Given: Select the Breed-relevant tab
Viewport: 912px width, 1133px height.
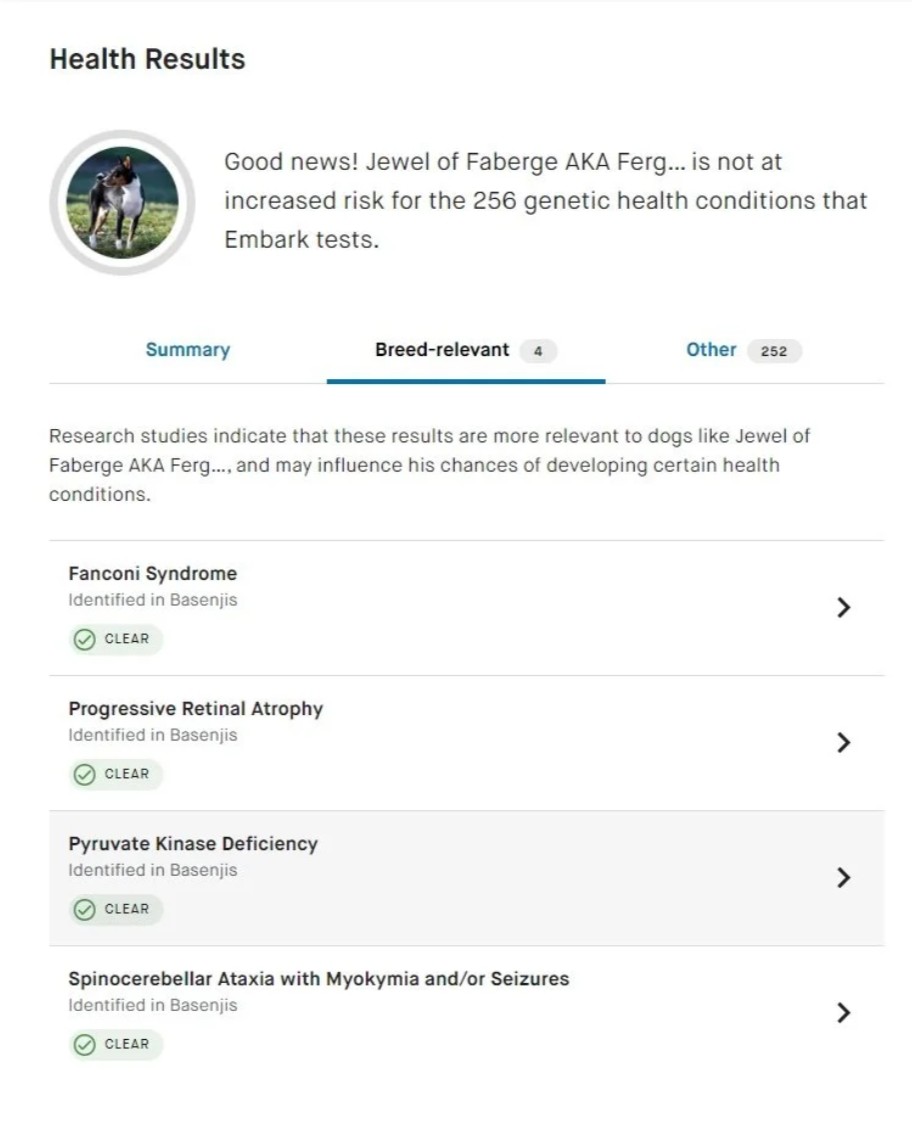Looking at the screenshot, I should pyautogui.click(x=442, y=350).
